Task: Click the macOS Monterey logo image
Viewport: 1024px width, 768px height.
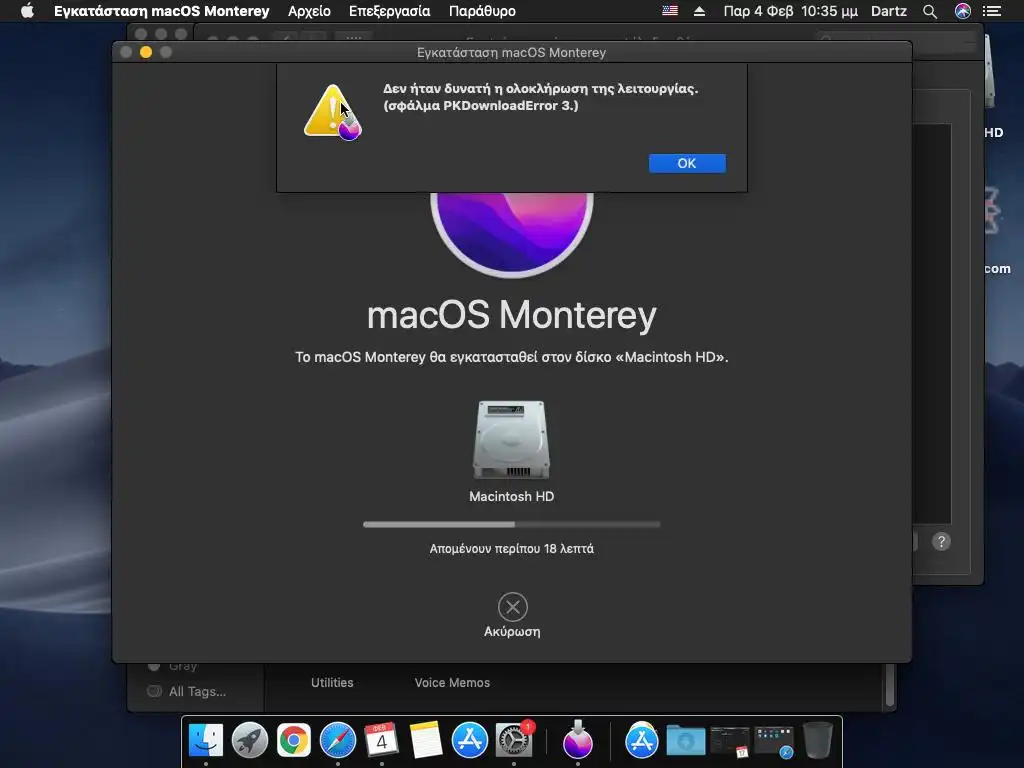Action: pos(511,234)
